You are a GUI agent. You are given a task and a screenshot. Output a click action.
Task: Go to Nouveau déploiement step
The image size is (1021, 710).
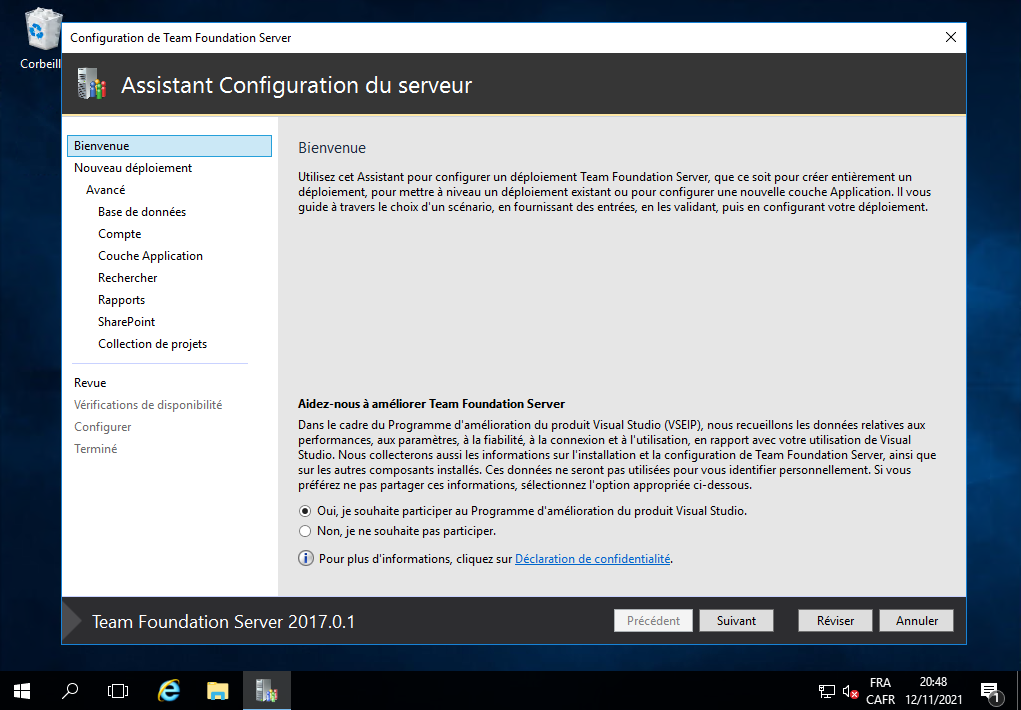tap(133, 168)
